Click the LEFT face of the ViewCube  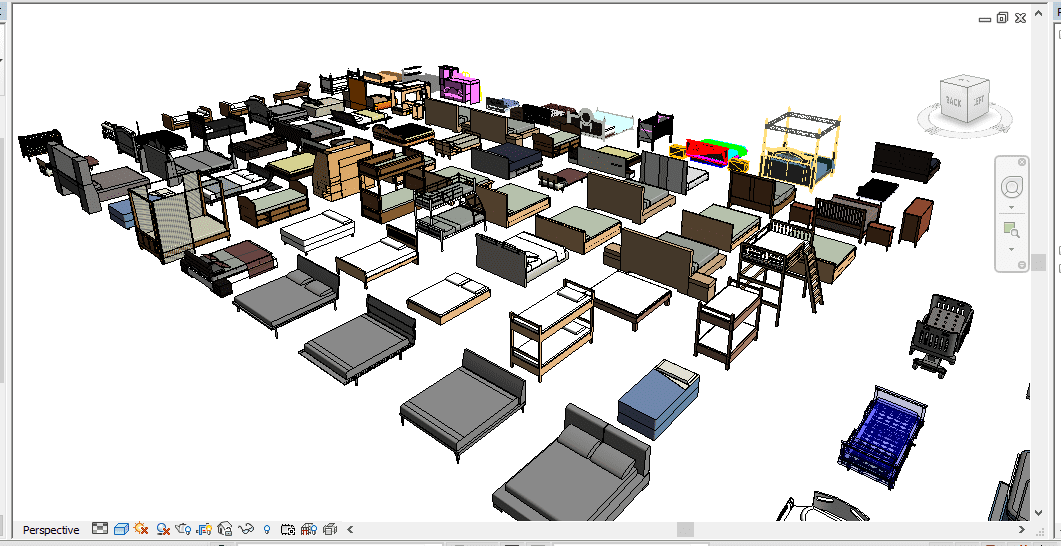(x=979, y=100)
